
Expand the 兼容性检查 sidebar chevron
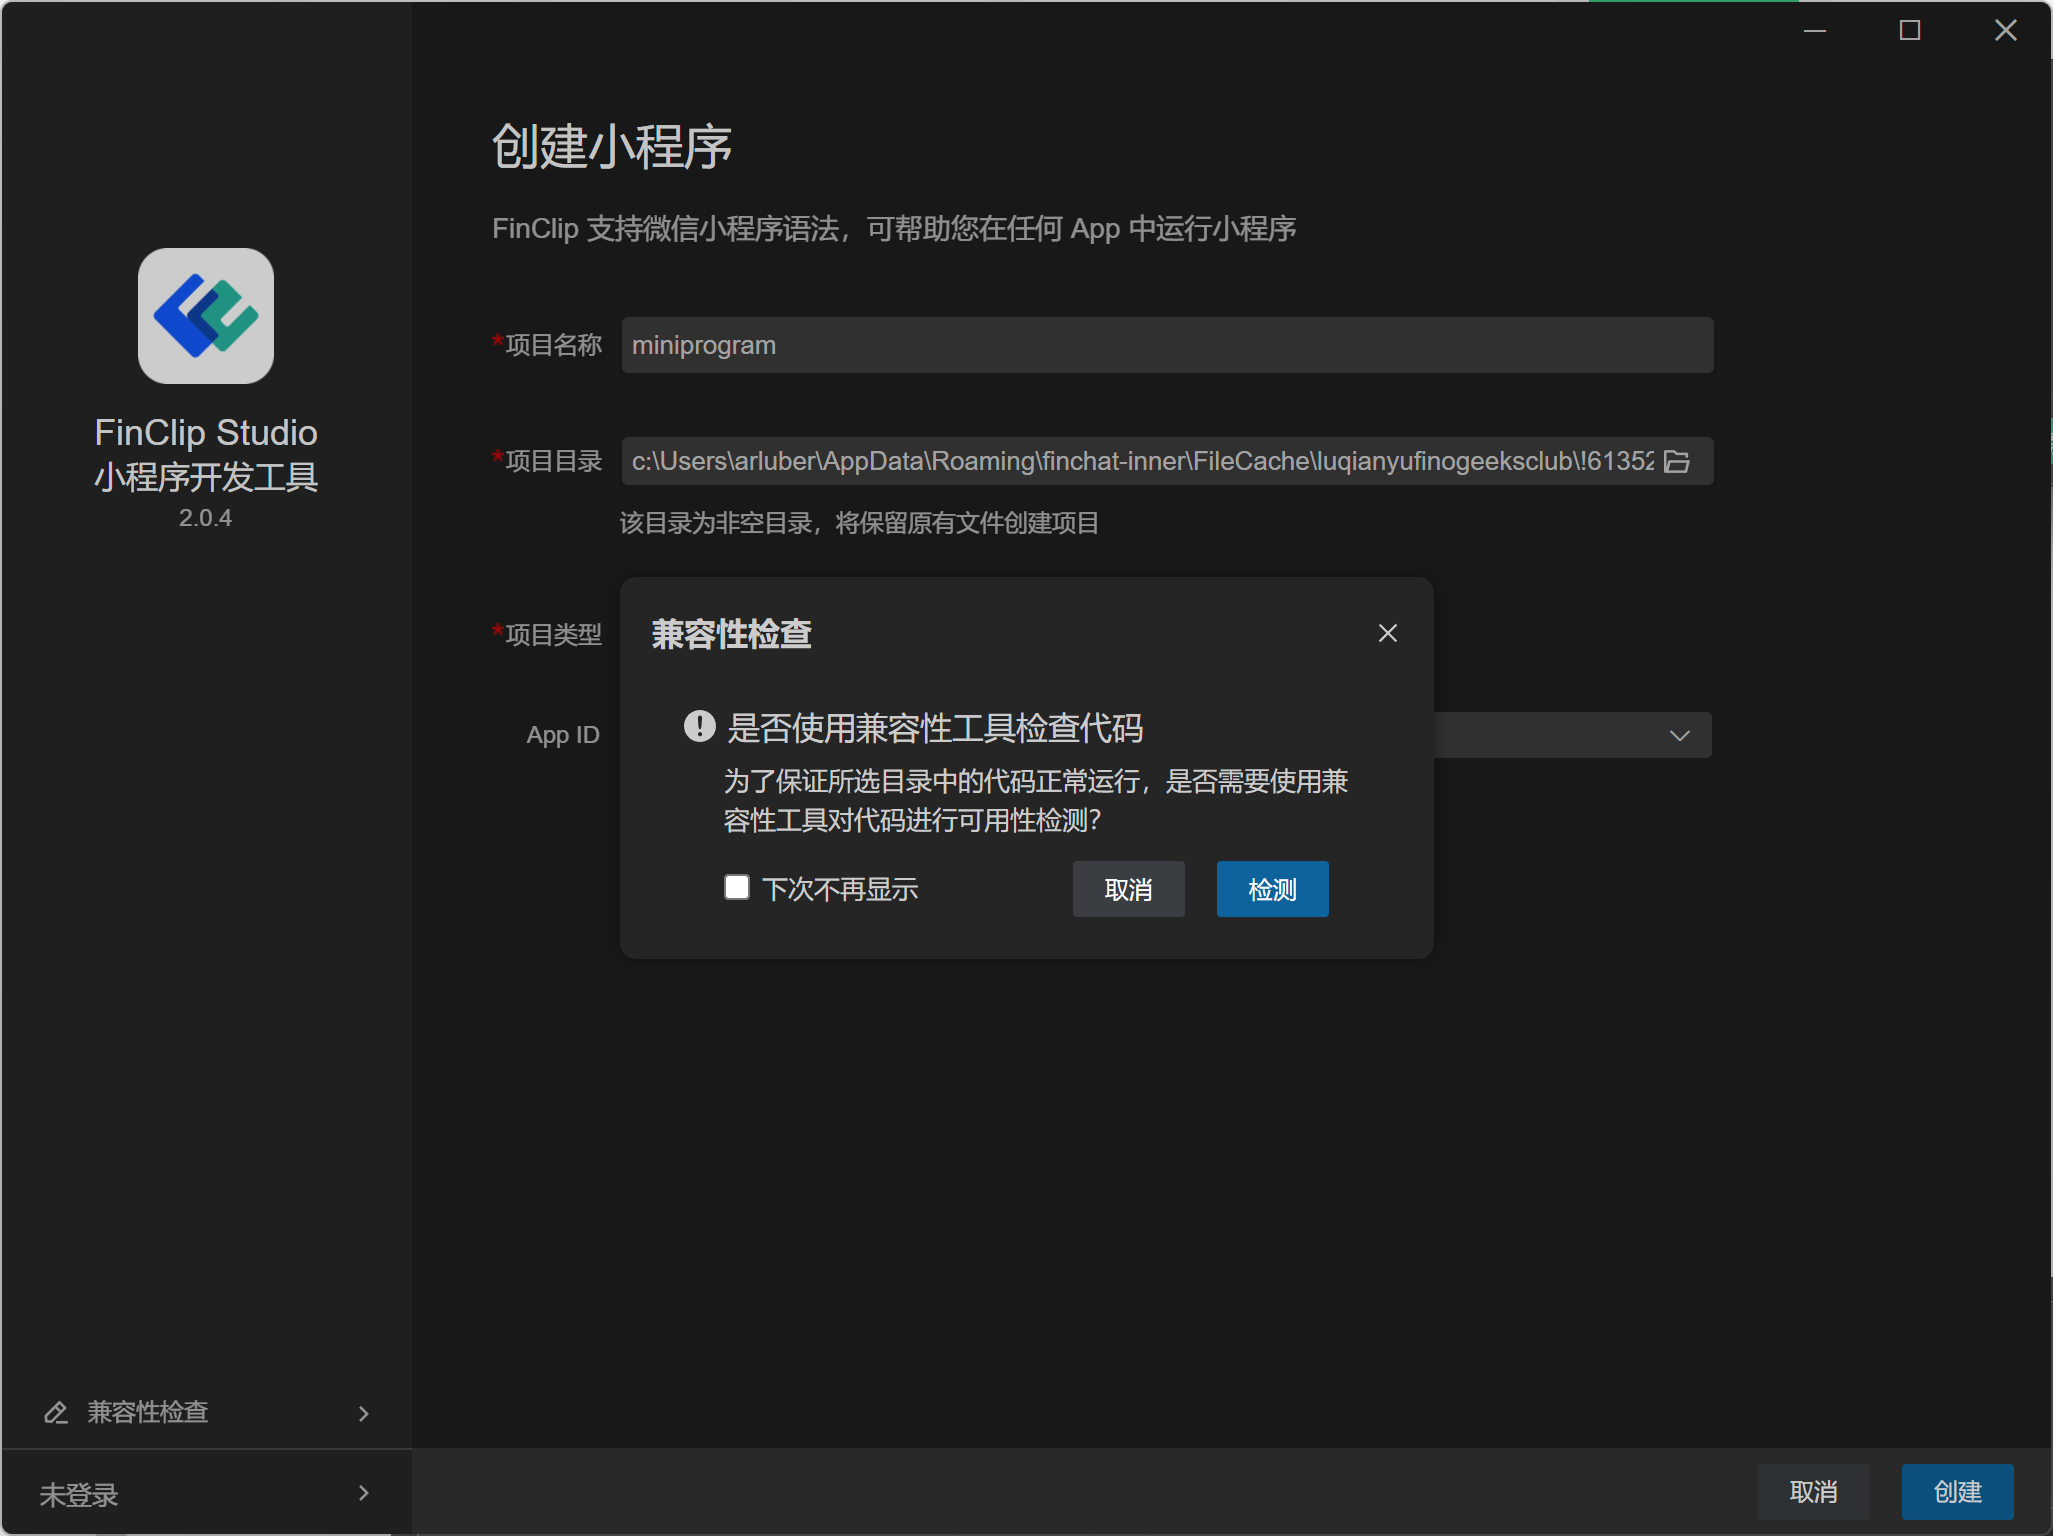pos(363,1413)
